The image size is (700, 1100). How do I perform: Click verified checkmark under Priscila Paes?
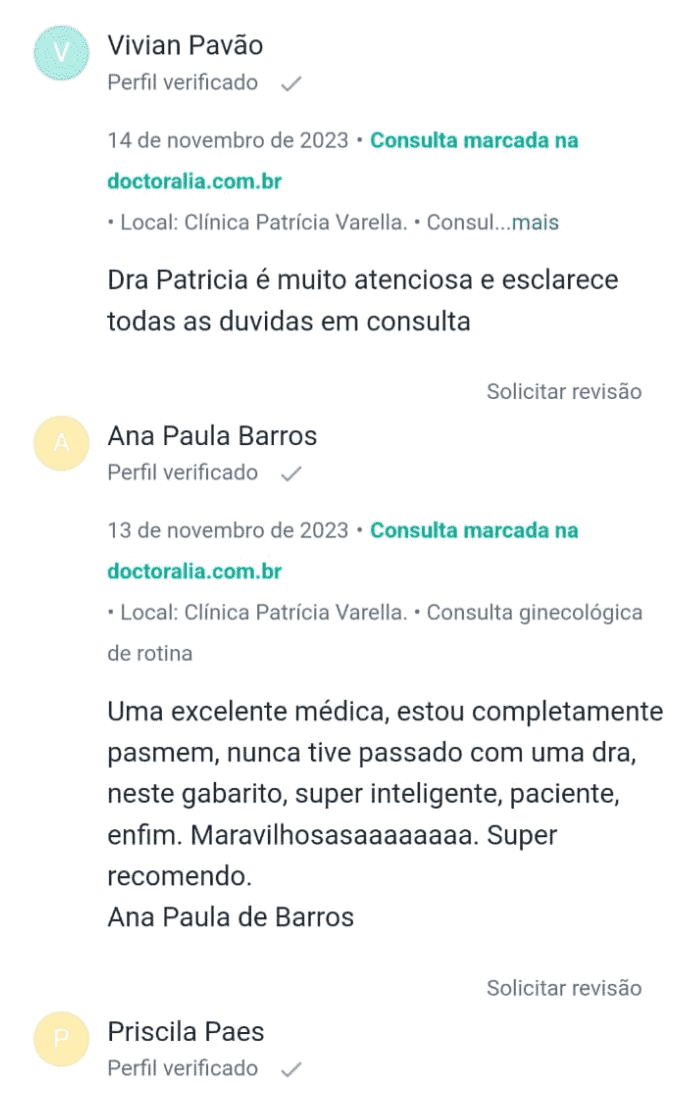click(291, 1070)
